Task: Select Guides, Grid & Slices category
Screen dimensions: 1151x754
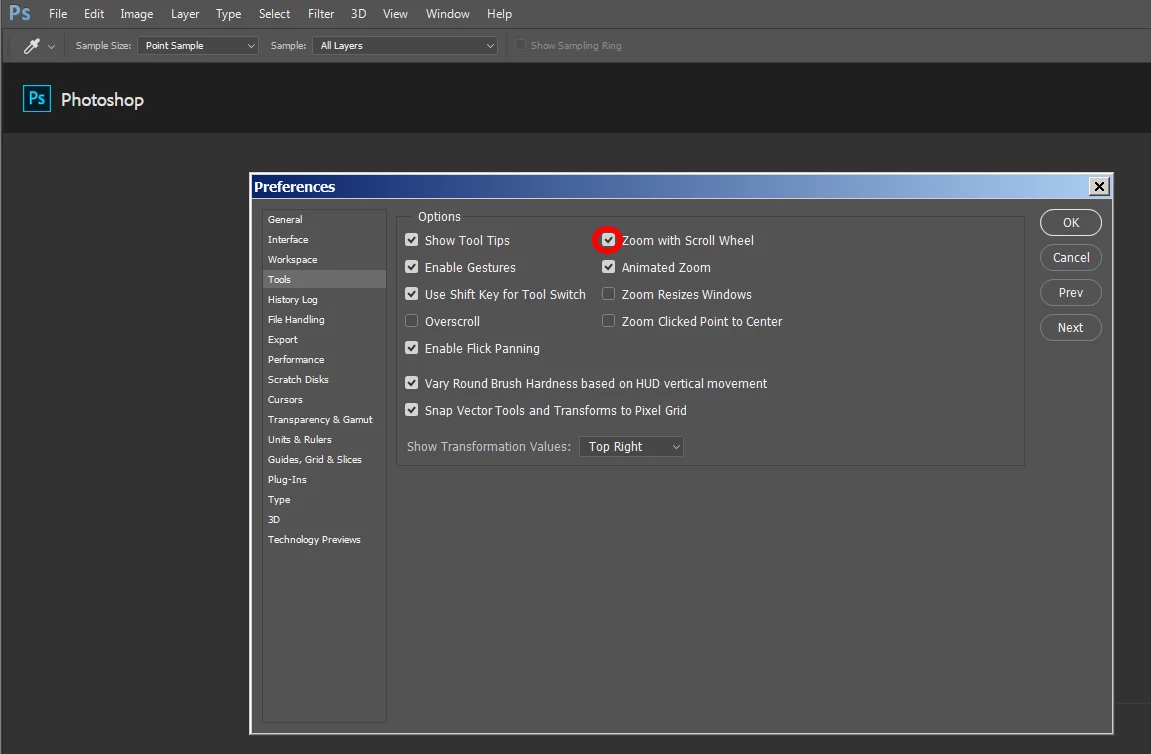Action: pos(324,460)
